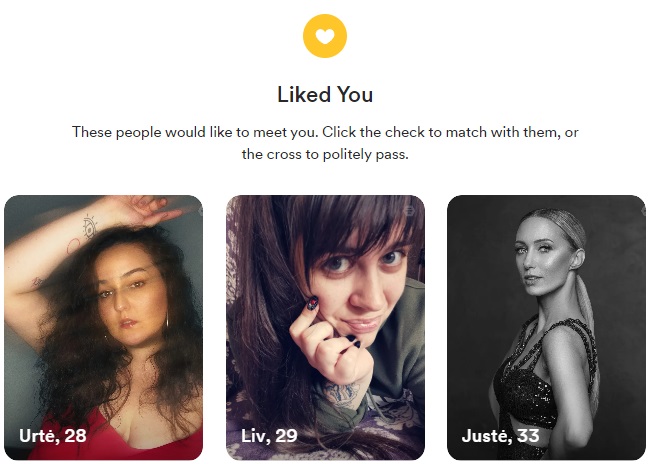Image resolution: width=649 pixels, height=464 pixels.
Task: Open Liv's profile photo card
Action: coord(325,327)
